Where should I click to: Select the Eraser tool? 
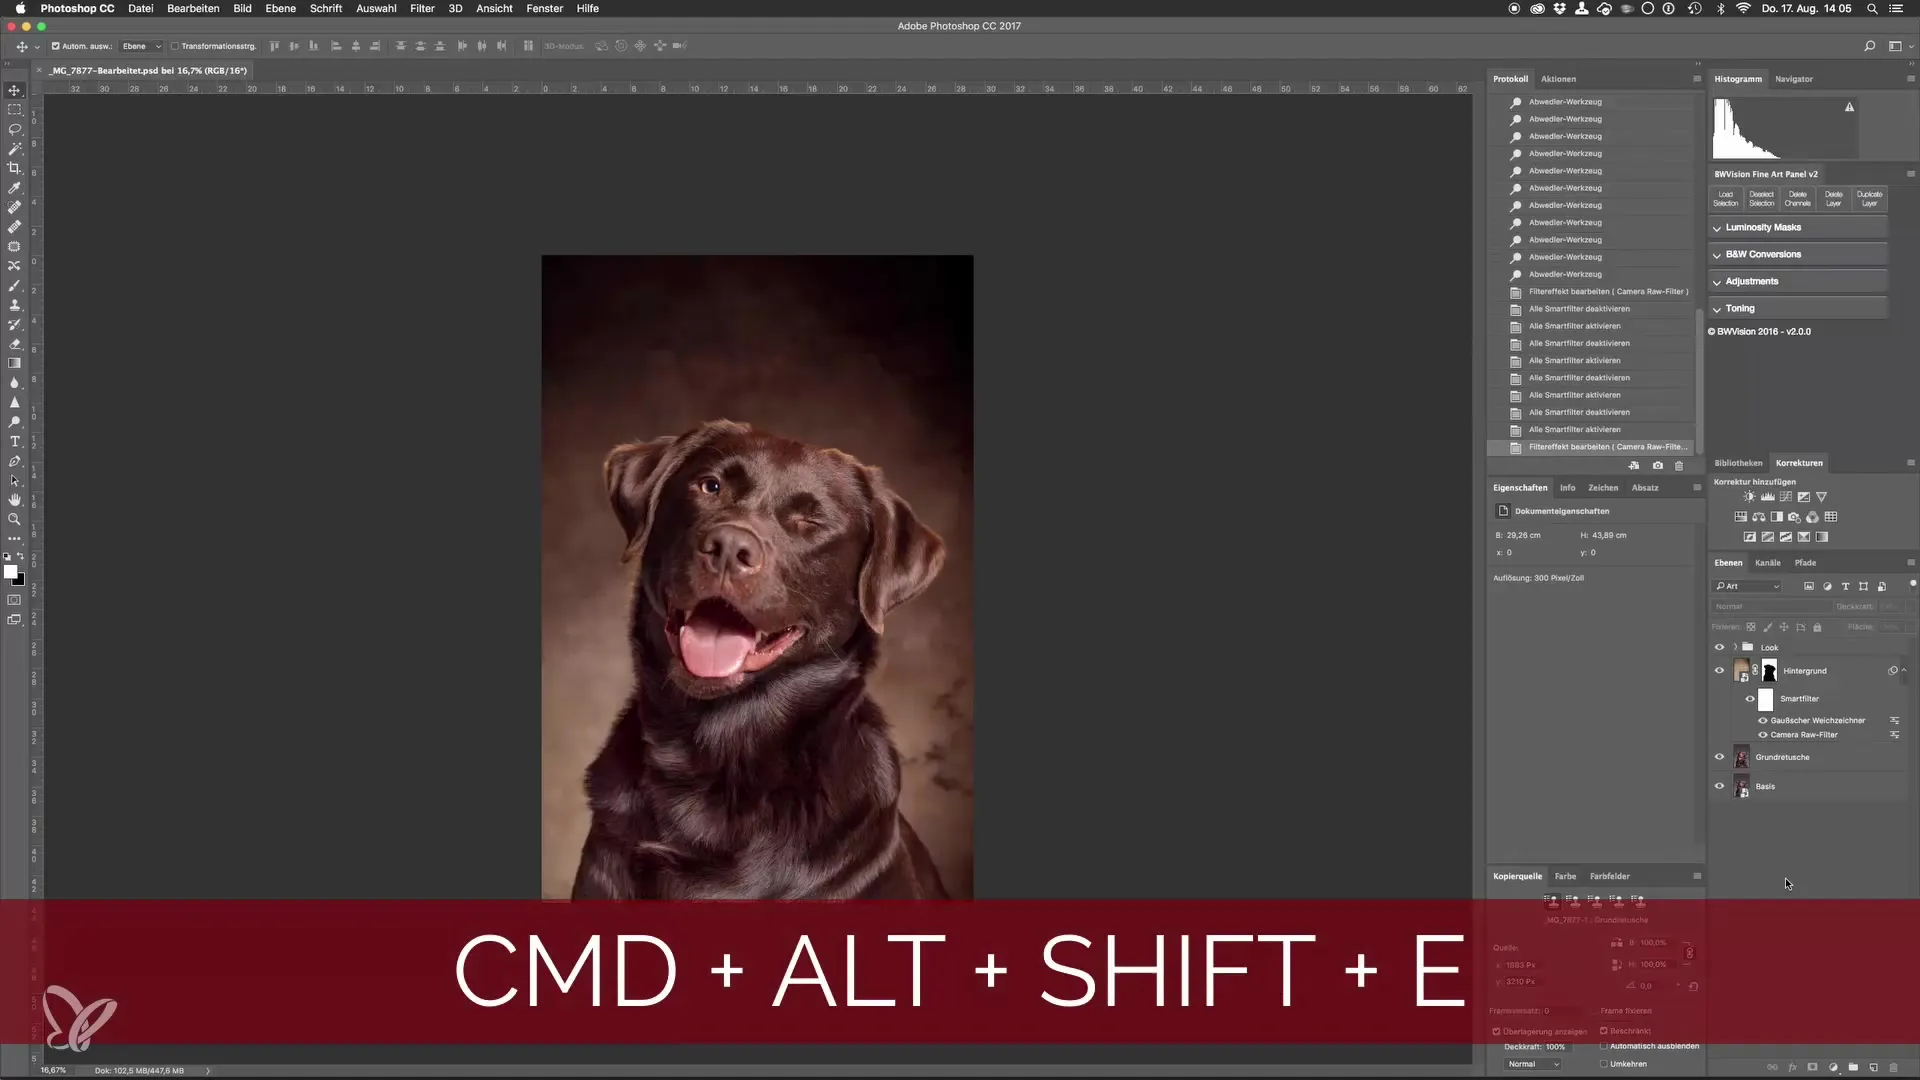14,344
